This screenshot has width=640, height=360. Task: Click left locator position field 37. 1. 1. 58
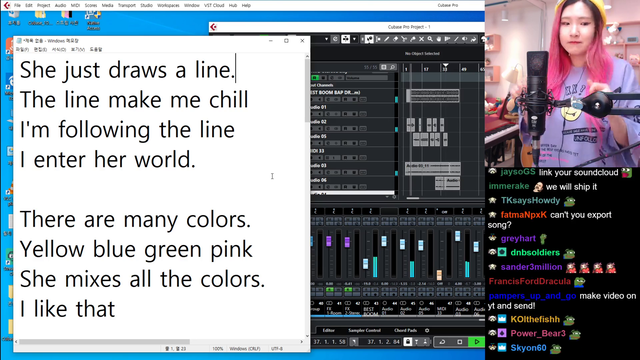coord(329,342)
